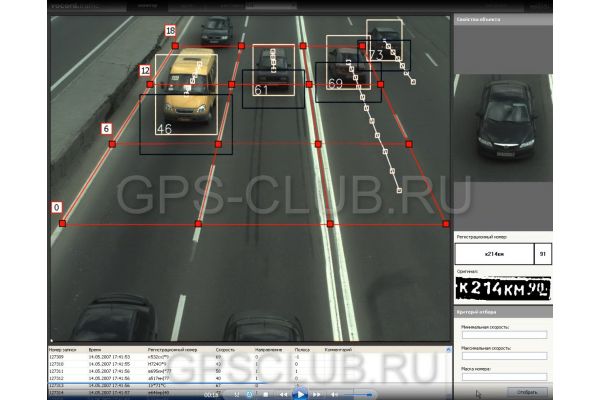Image resolution: width=600 pixels, height=400 pixels.
Task: Click tracked car labeled speed 73
Action: coord(384,40)
